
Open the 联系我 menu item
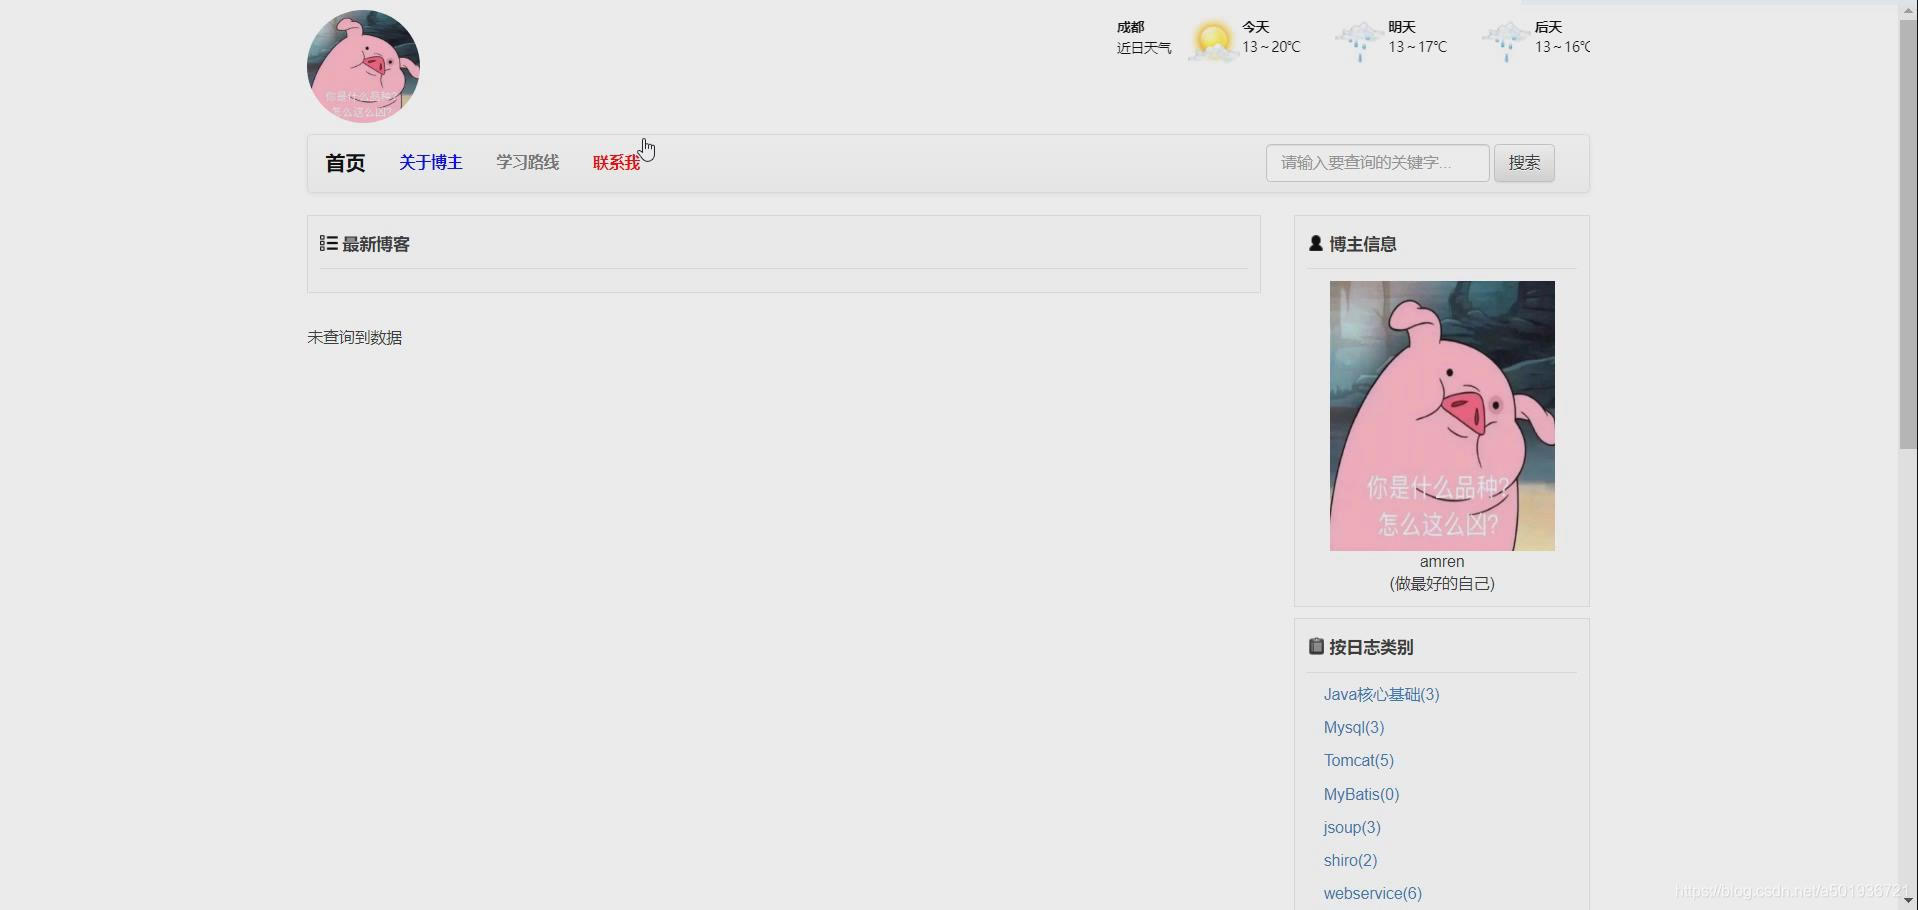click(617, 162)
